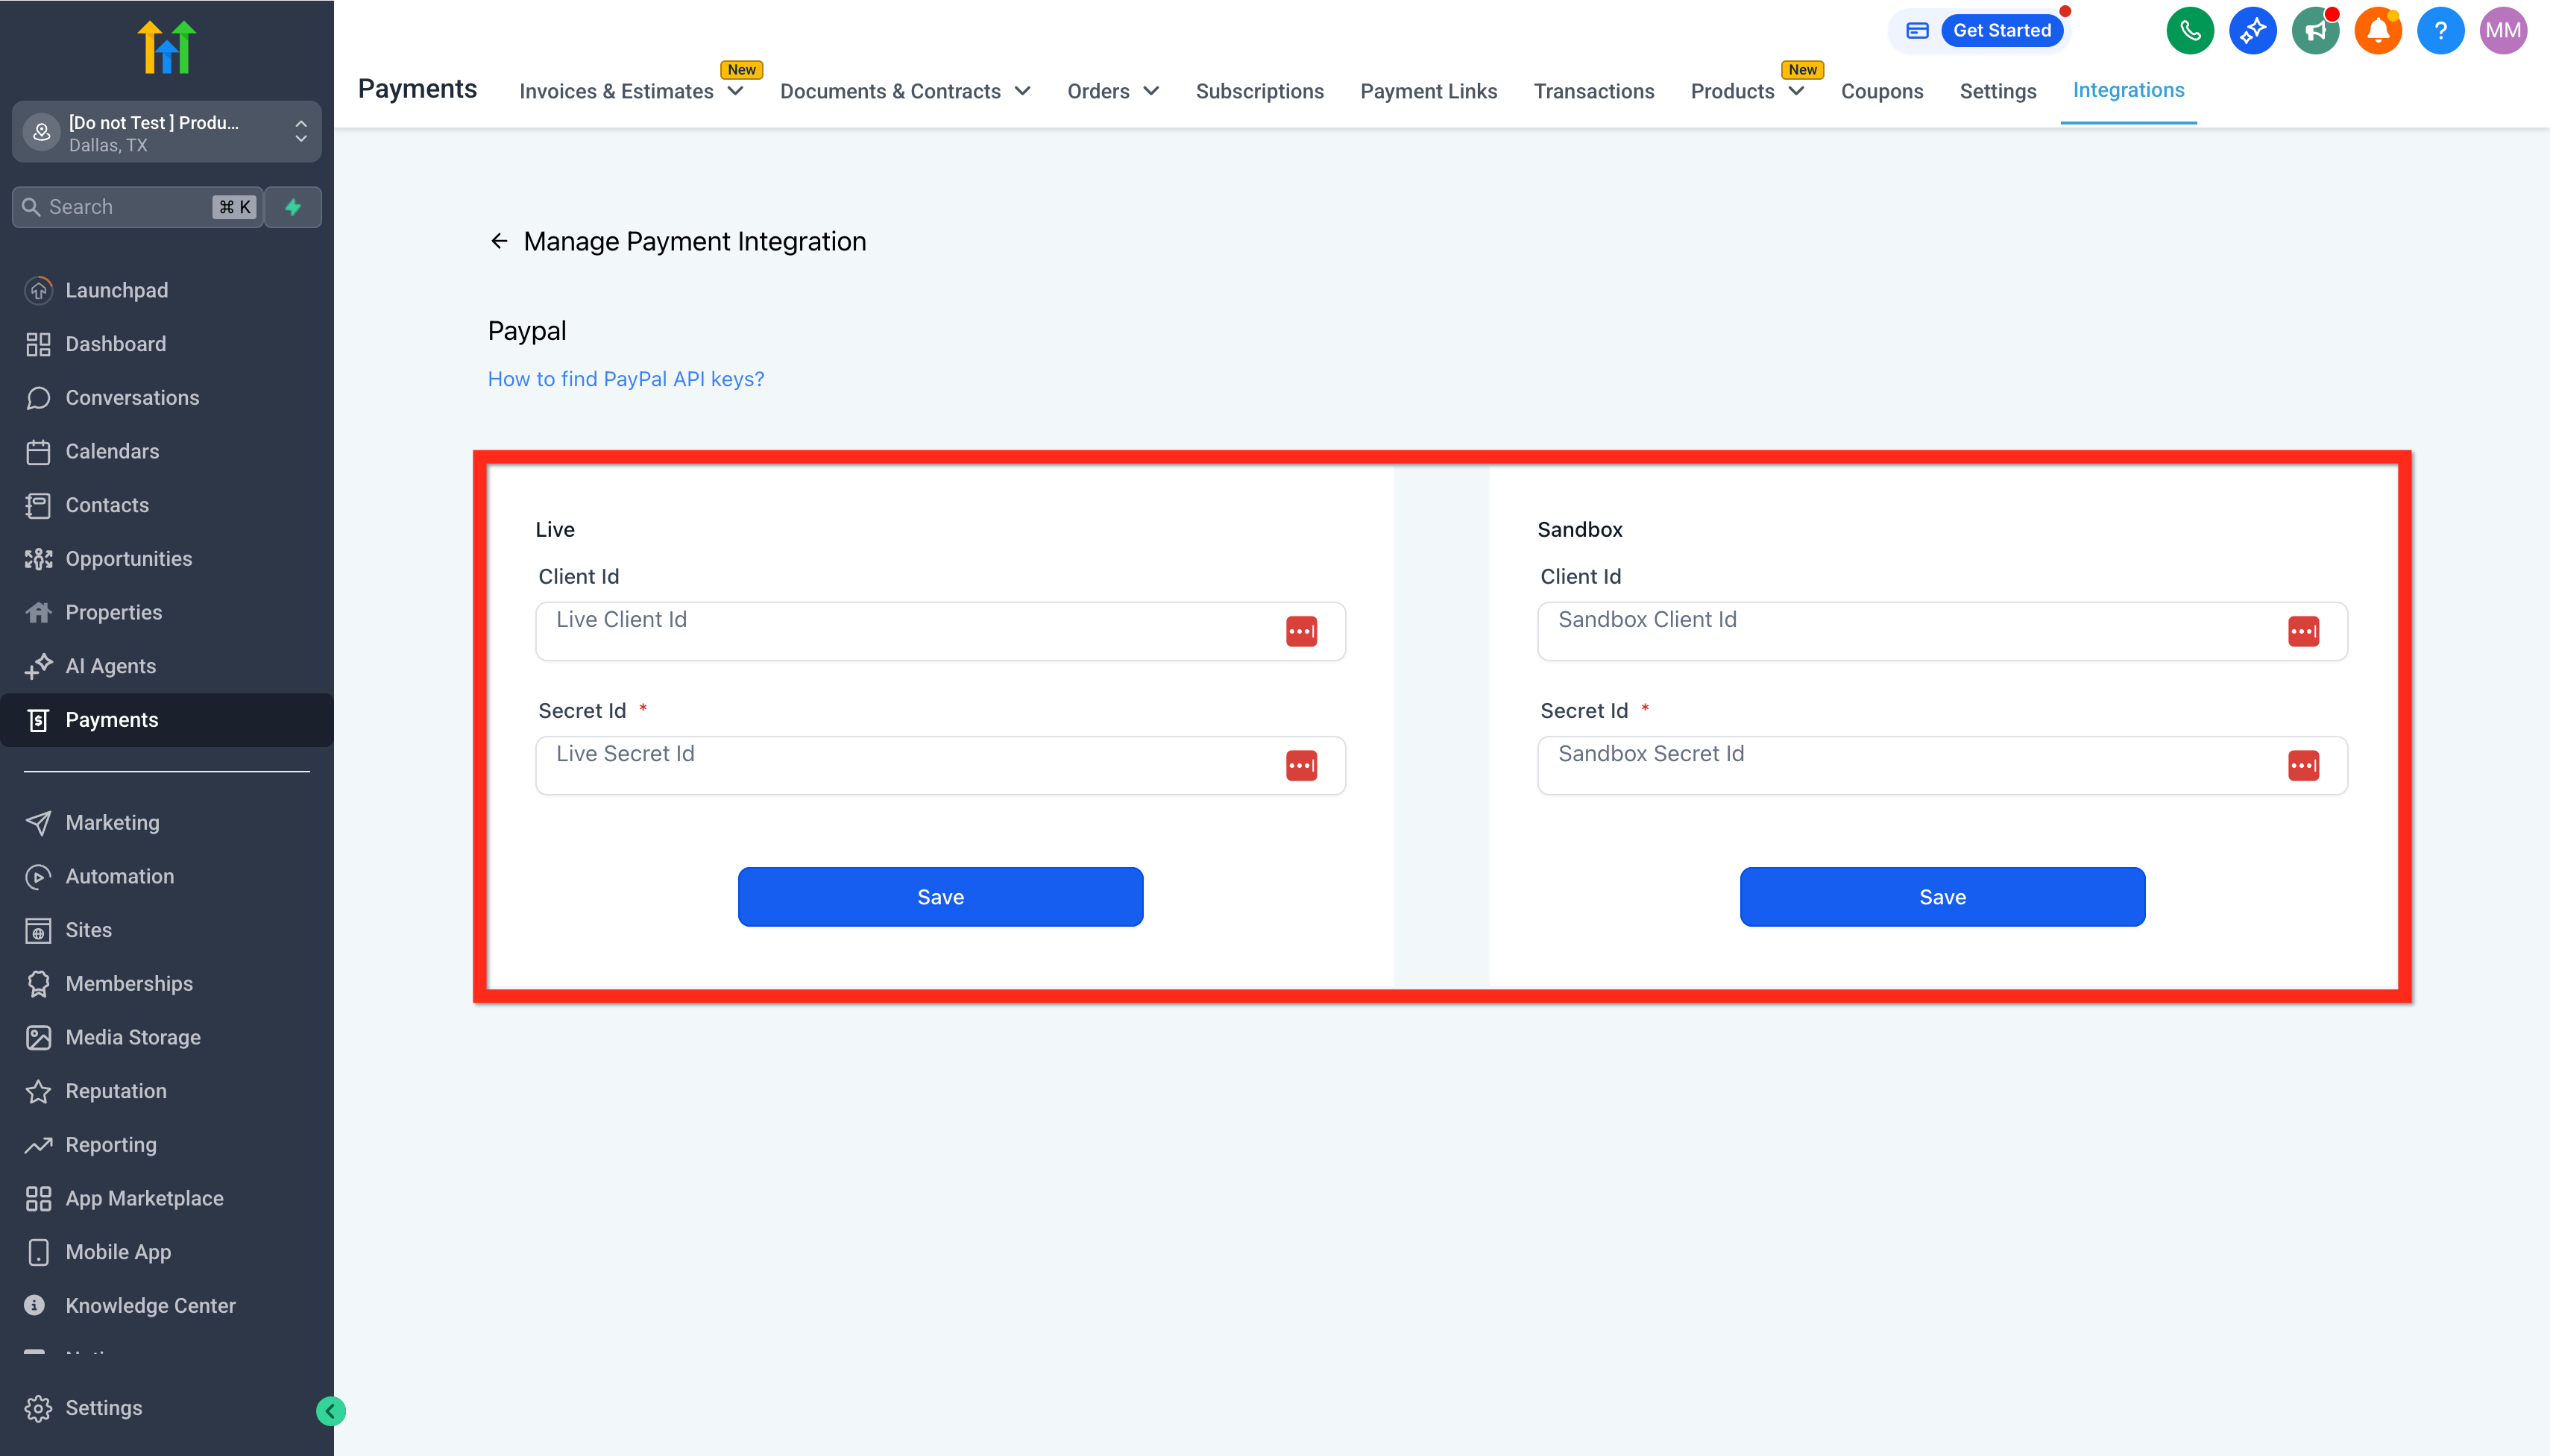Click How to find PayPal API keys link
The image size is (2550, 1456).
click(x=626, y=379)
